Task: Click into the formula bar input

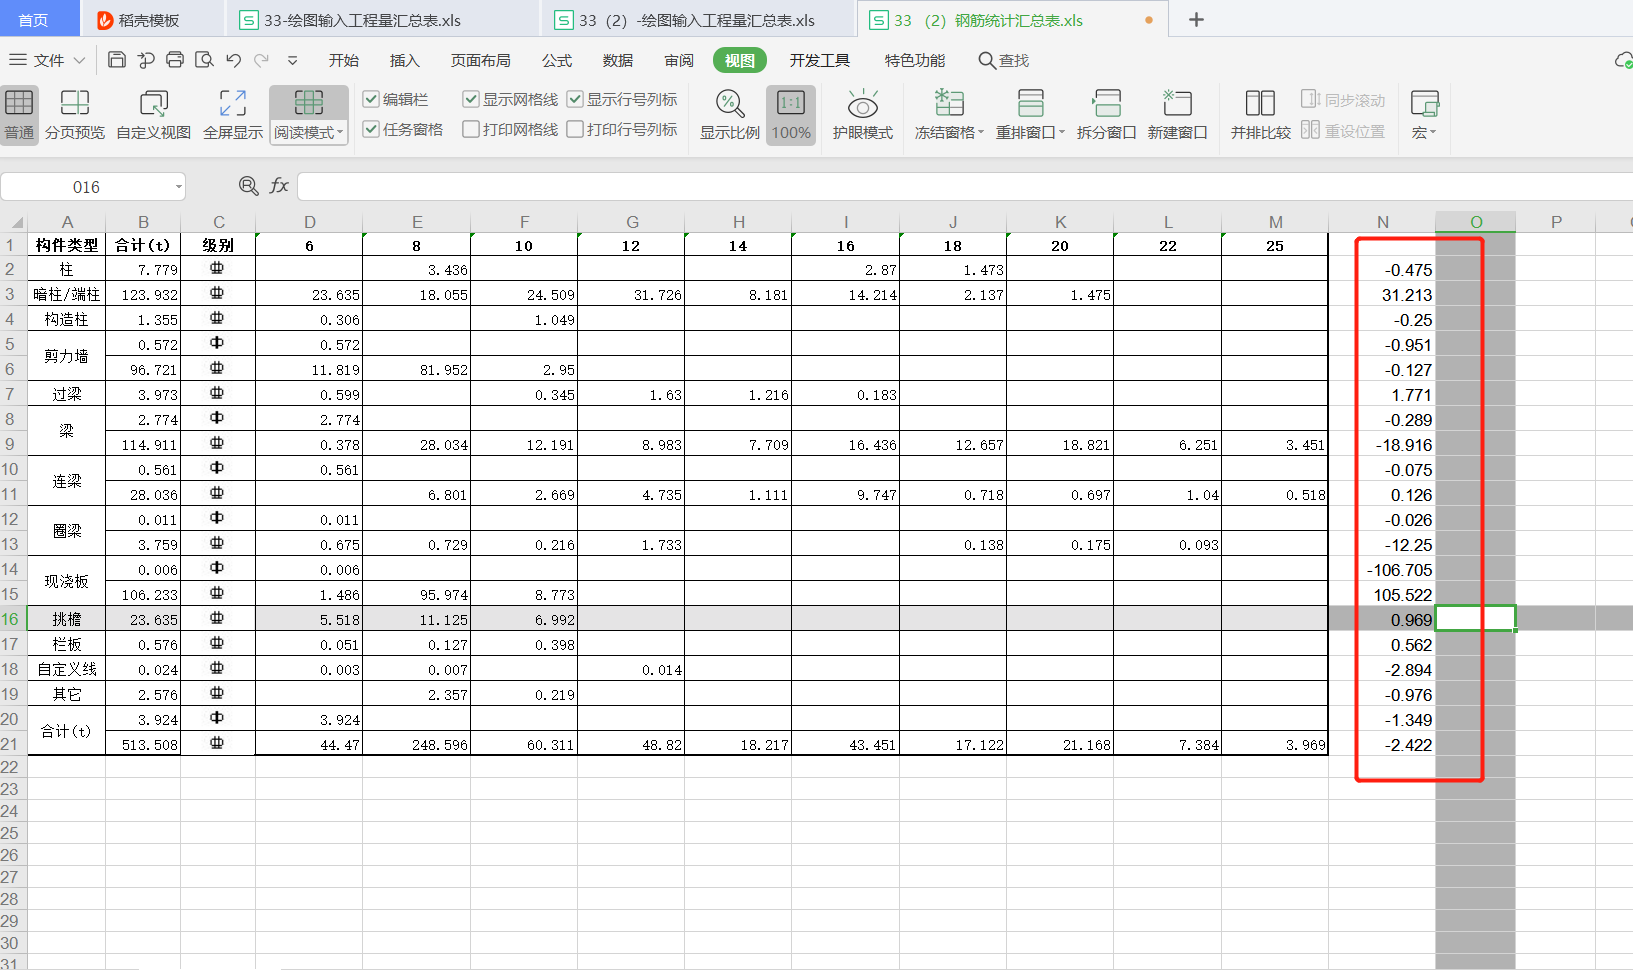Action: pos(965,186)
